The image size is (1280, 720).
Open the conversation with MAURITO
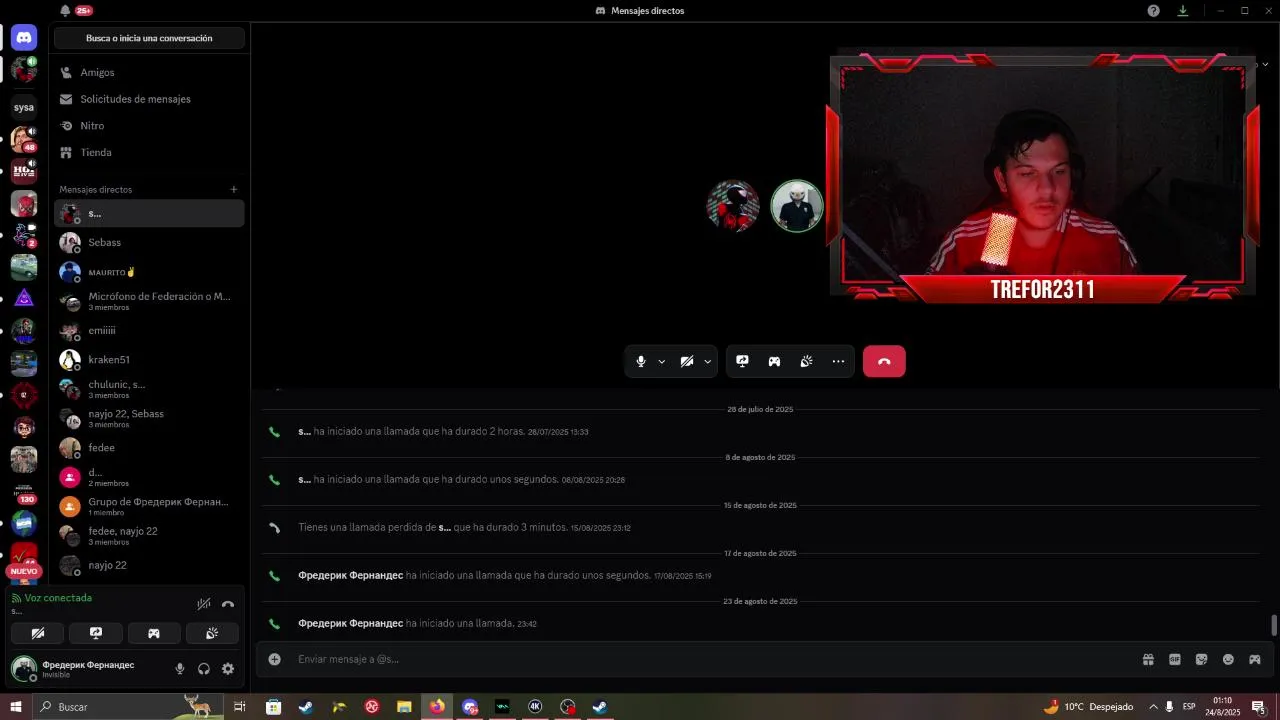149,272
